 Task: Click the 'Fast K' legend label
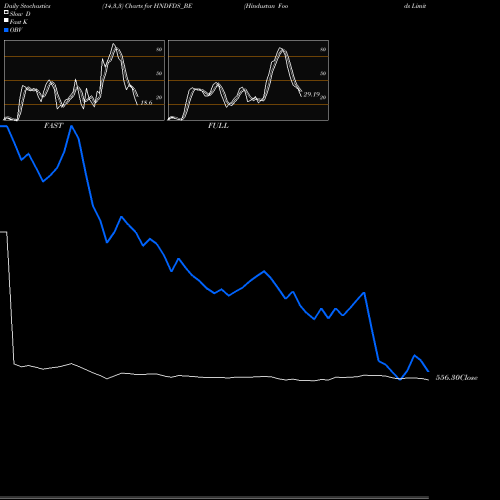click(19, 22)
